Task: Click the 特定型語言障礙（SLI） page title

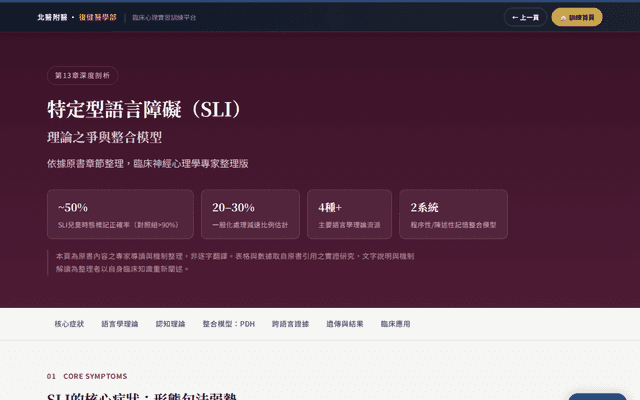Action: pyautogui.click(x=144, y=109)
